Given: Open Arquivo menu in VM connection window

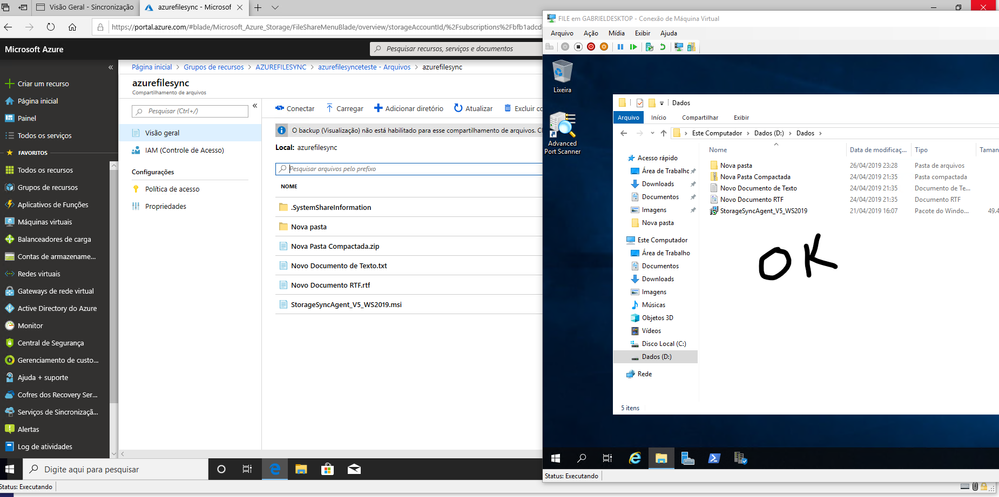Looking at the screenshot, I should (562, 32).
